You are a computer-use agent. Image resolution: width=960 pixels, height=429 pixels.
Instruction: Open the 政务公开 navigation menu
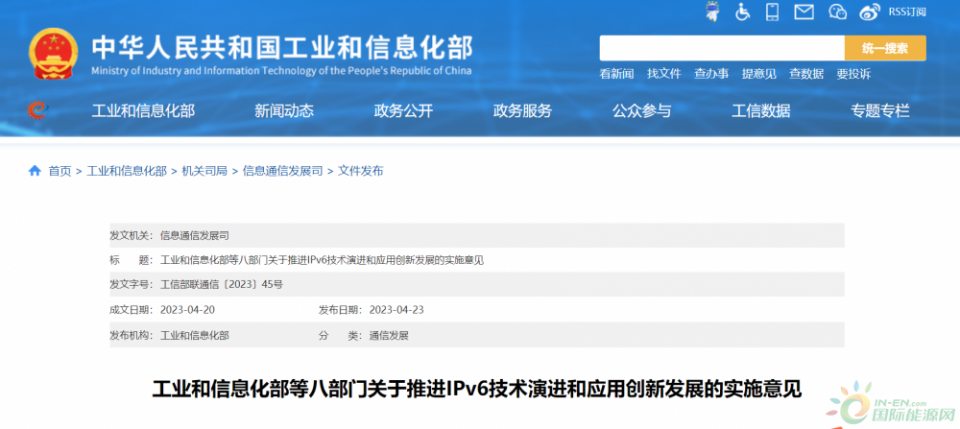click(403, 111)
